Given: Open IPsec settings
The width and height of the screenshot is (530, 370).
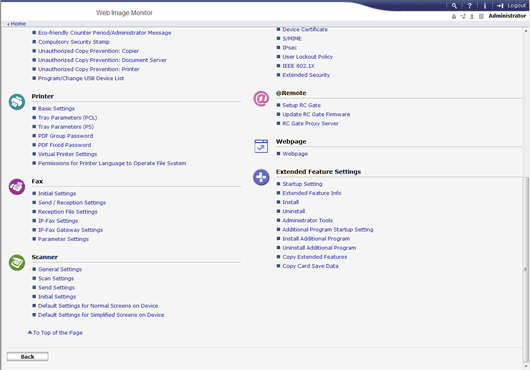Looking at the screenshot, I should 289,48.
